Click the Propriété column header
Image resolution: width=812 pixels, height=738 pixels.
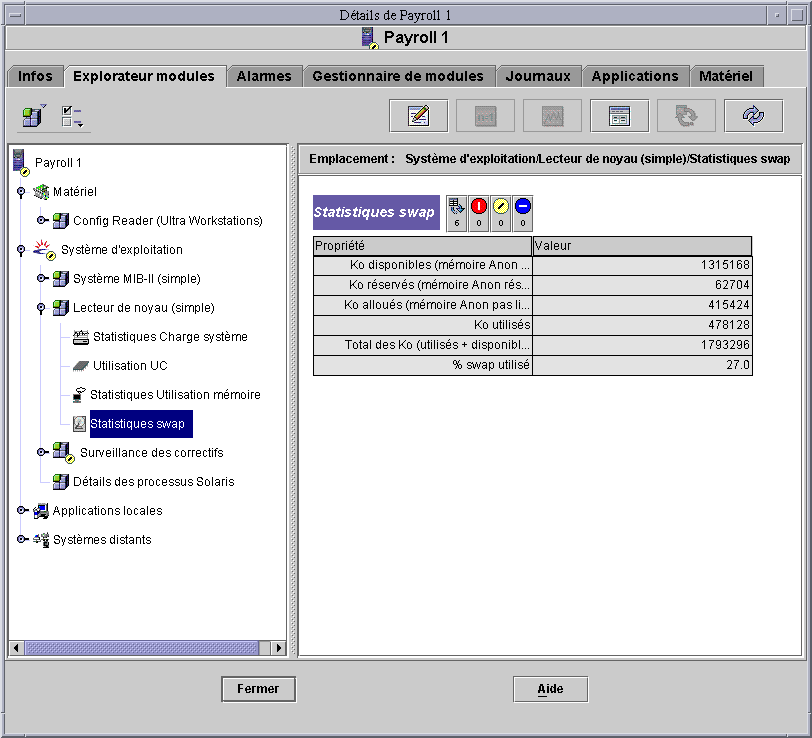423,245
